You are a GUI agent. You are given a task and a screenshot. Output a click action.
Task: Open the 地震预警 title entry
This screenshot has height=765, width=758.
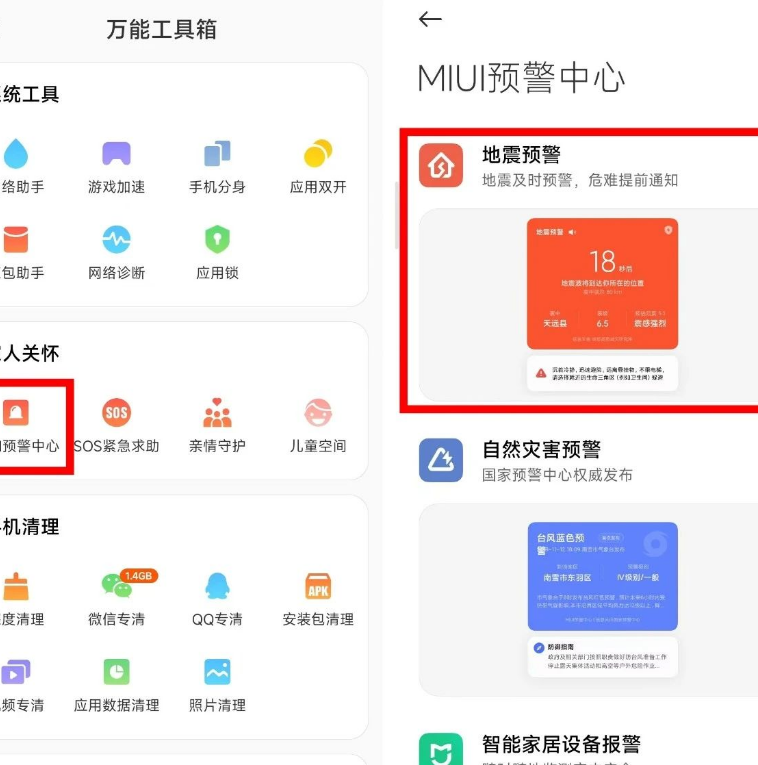coord(521,155)
